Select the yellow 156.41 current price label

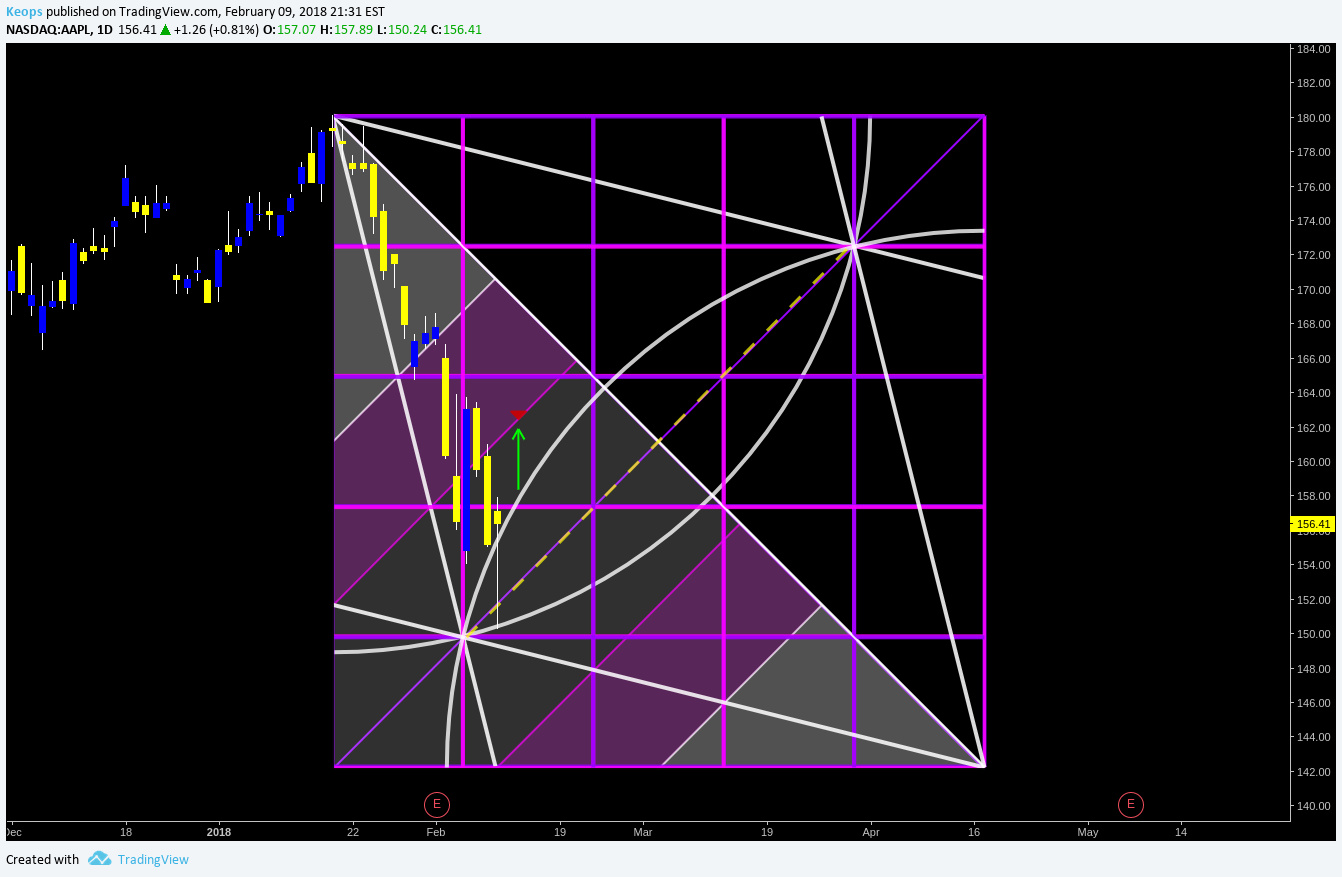coord(1312,524)
